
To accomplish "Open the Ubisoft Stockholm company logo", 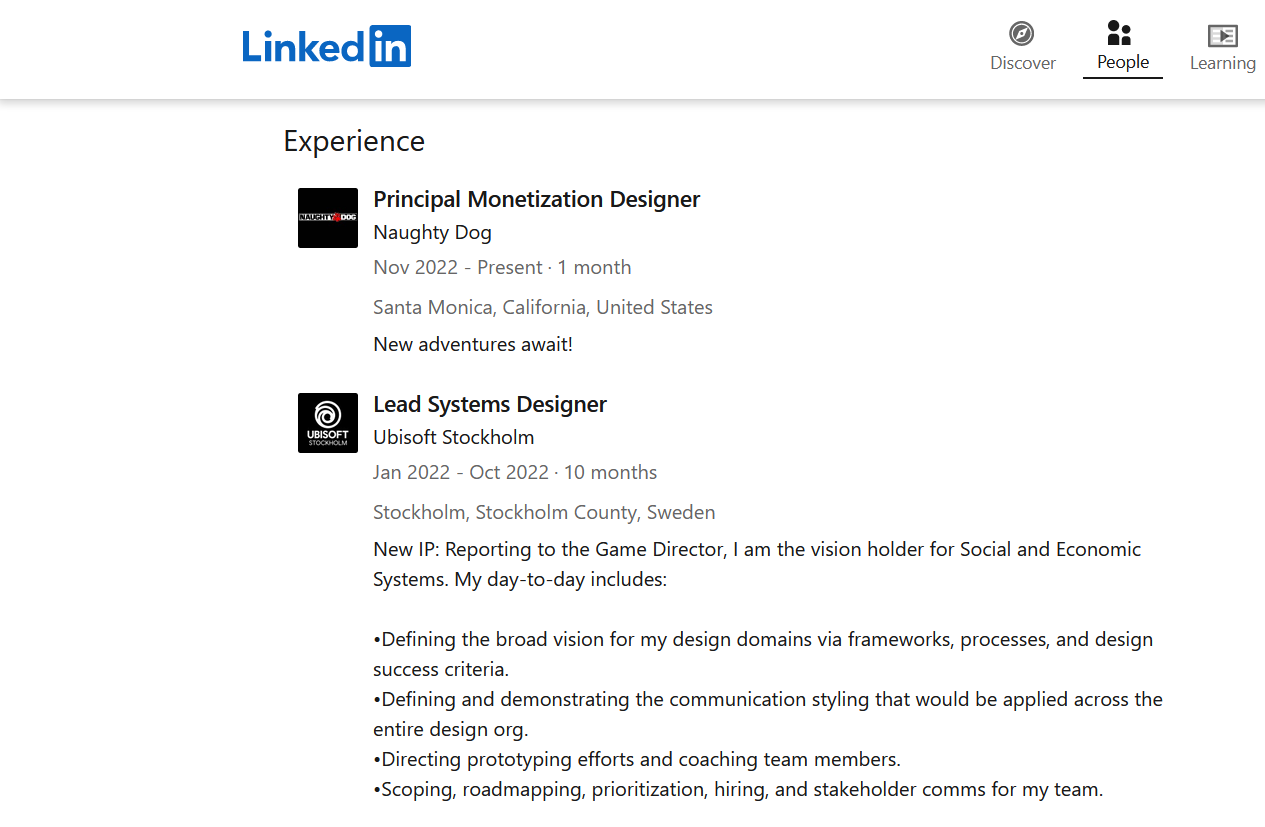I will 328,423.
